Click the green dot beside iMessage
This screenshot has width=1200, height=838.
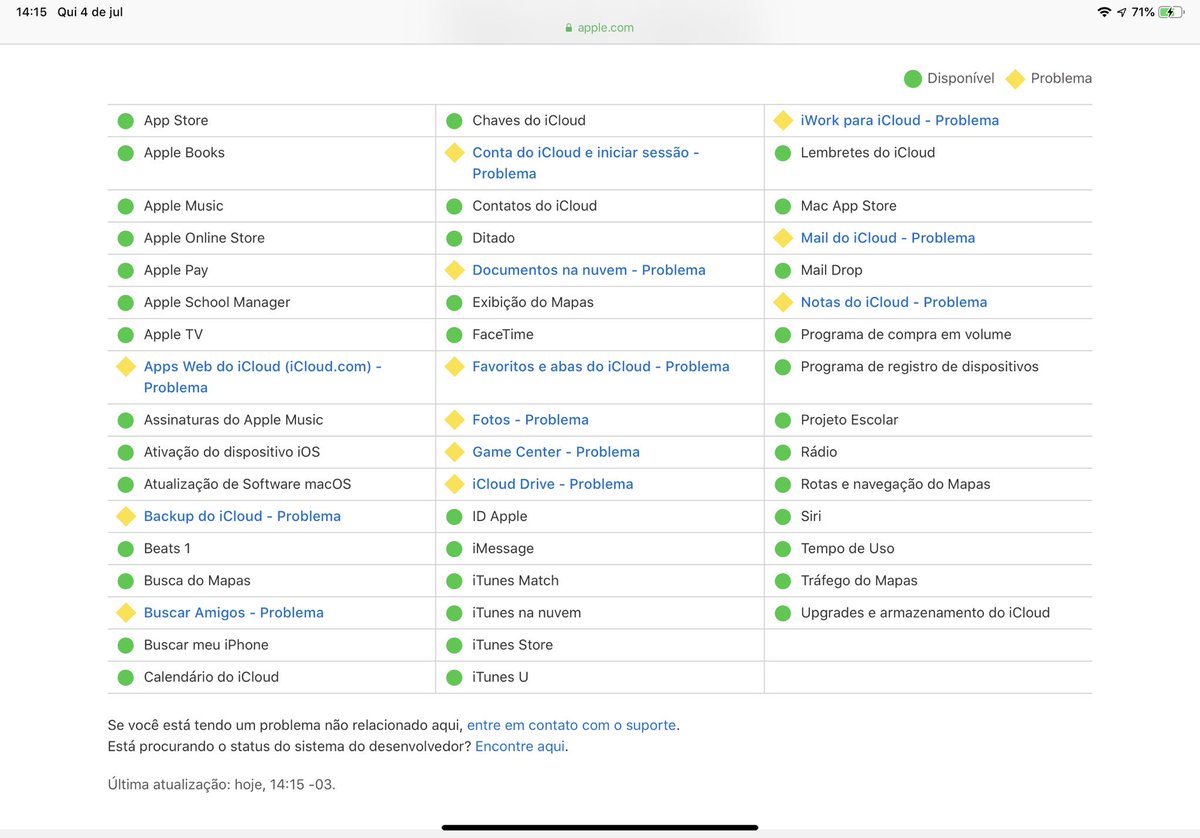click(x=454, y=549)
